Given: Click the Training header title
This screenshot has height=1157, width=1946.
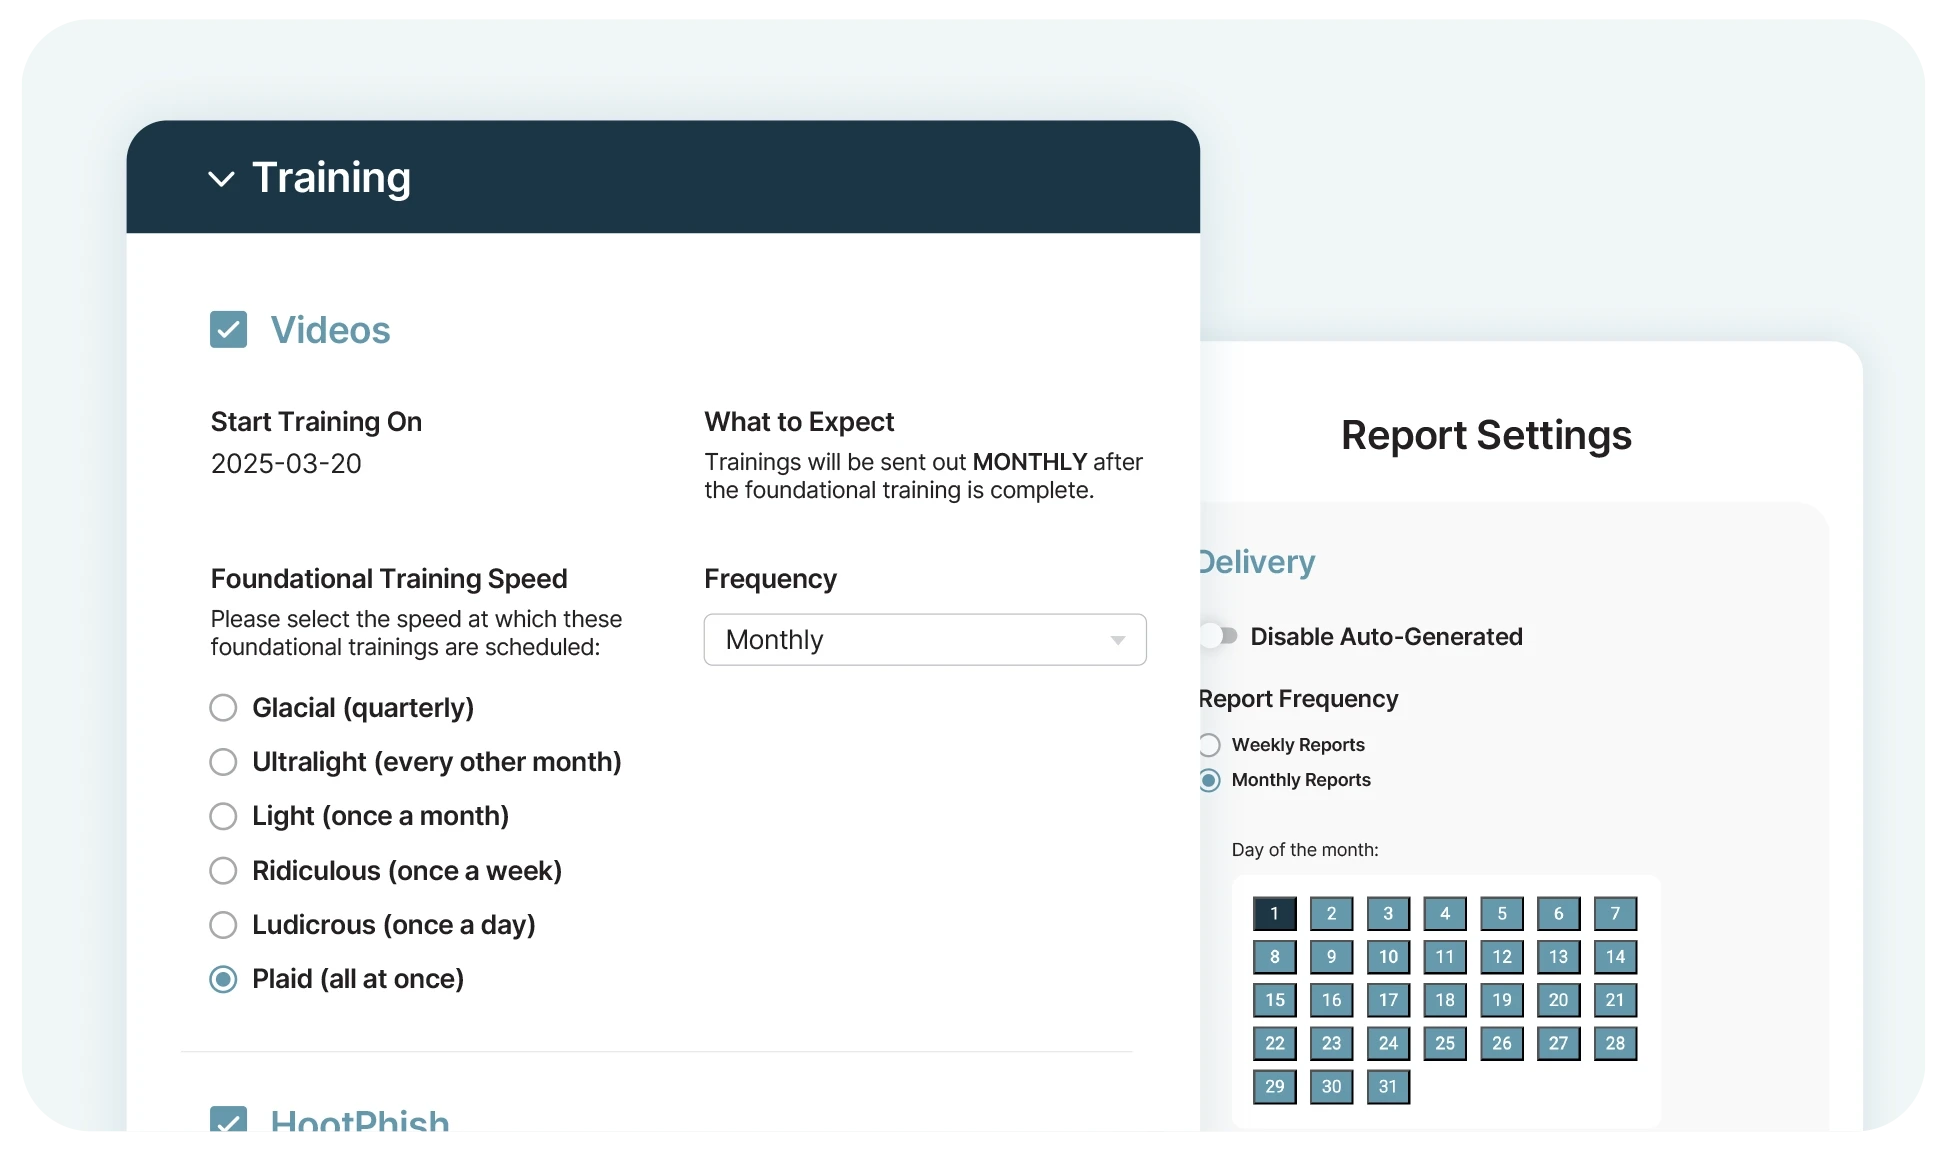Looking at the screenshot, I should 331,178.
